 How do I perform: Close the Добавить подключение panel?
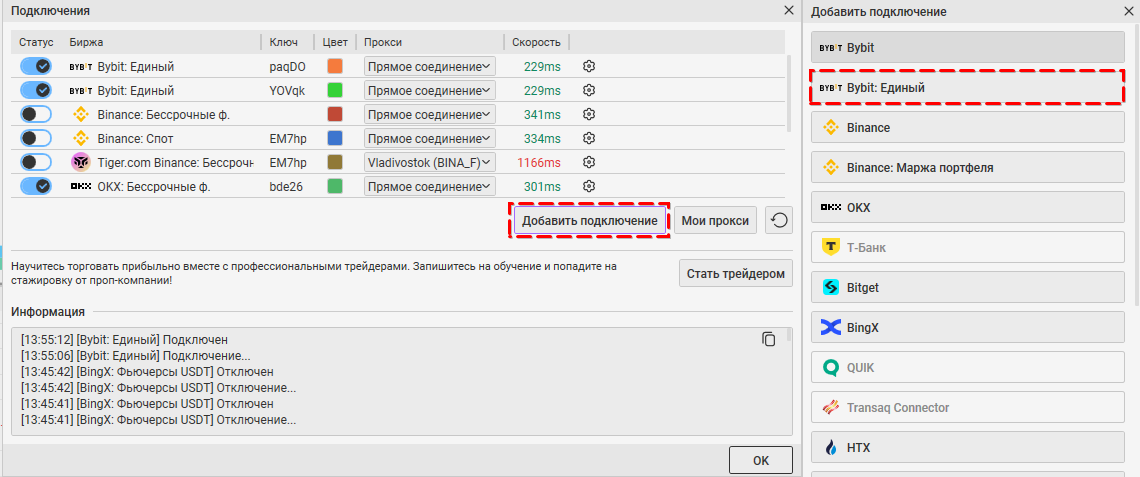[x=1129, y=11]
